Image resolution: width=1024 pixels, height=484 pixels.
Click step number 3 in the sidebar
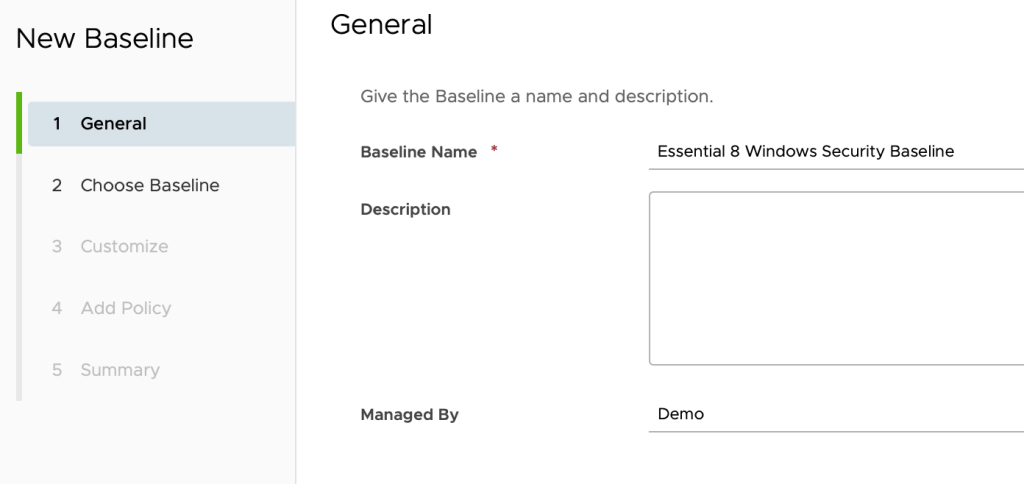pos(57,246)
